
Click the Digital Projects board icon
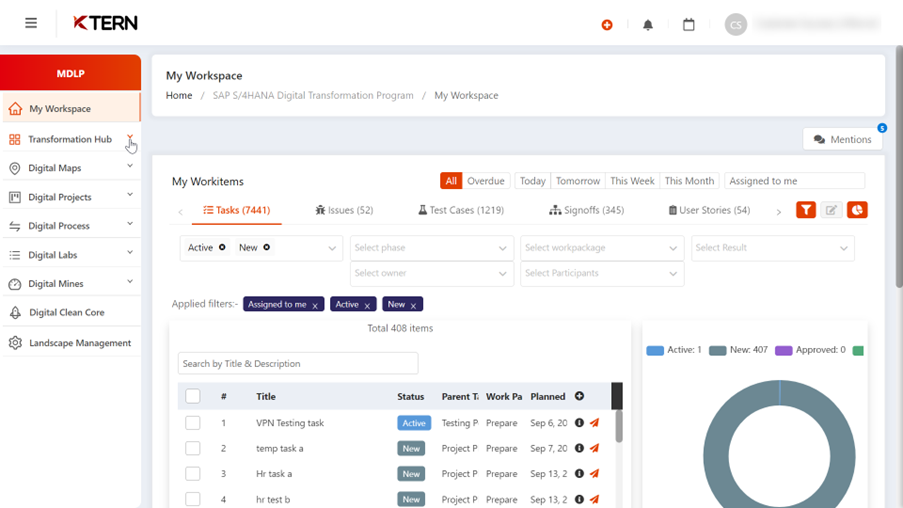15,197
